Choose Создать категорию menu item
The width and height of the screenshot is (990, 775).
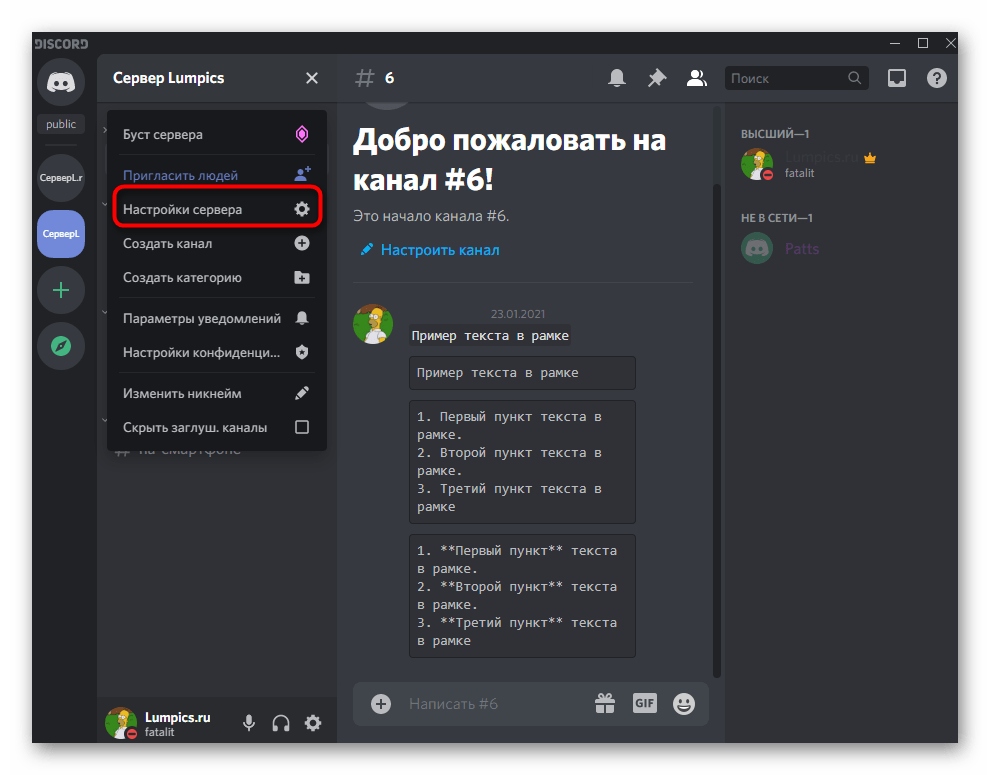[217, 277]
